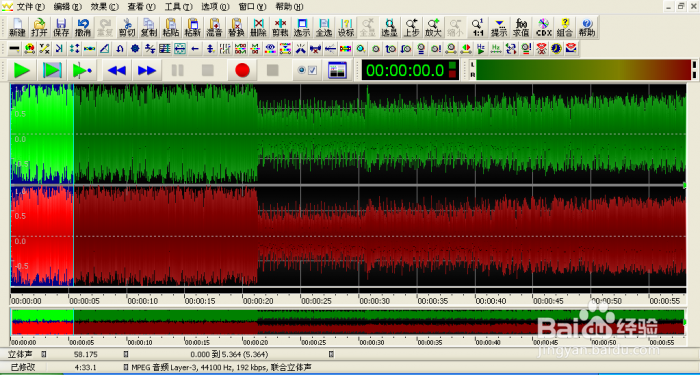This screenshot has height=375, width=700.
Task: Play the selection with the boxed play button
Action: pos(52,70)
